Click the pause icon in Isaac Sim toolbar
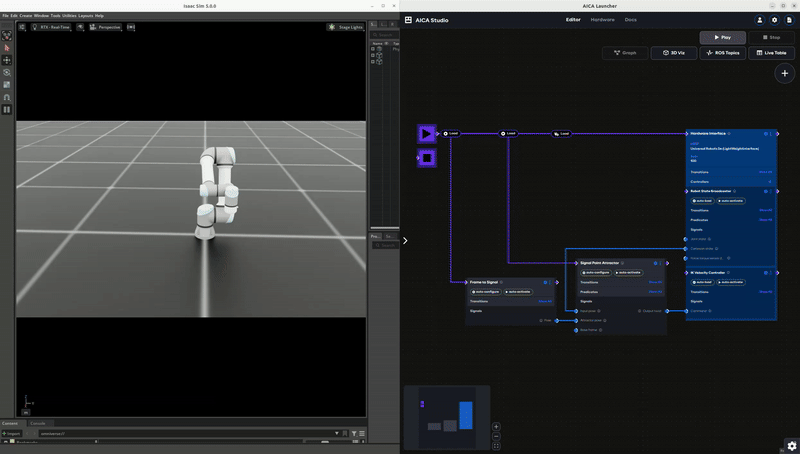 [x=7, y=109]
